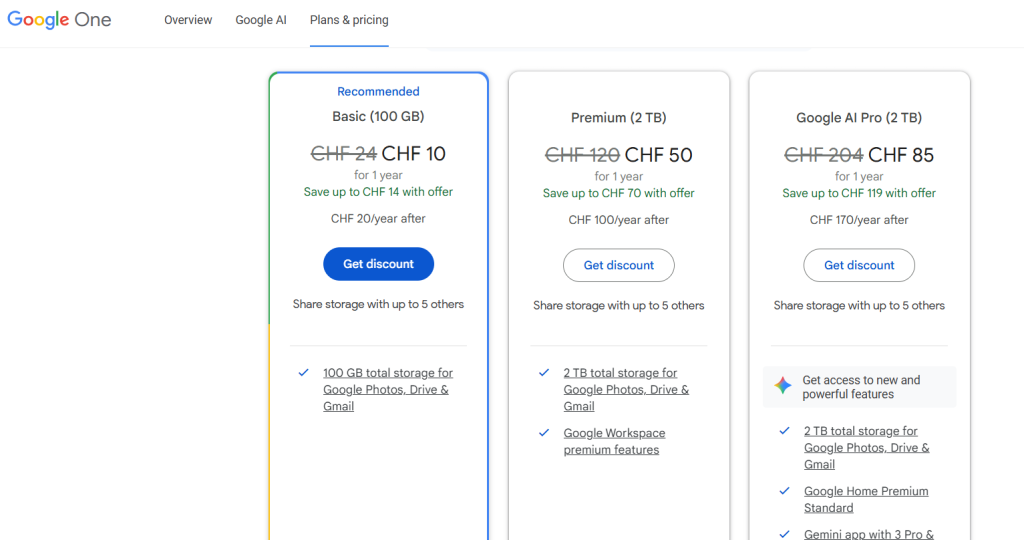This screenshot has width=1024, height=540.
Task: Click the checkmark beside Google Home Premium Standard
Action: click(x=784, y=491)
